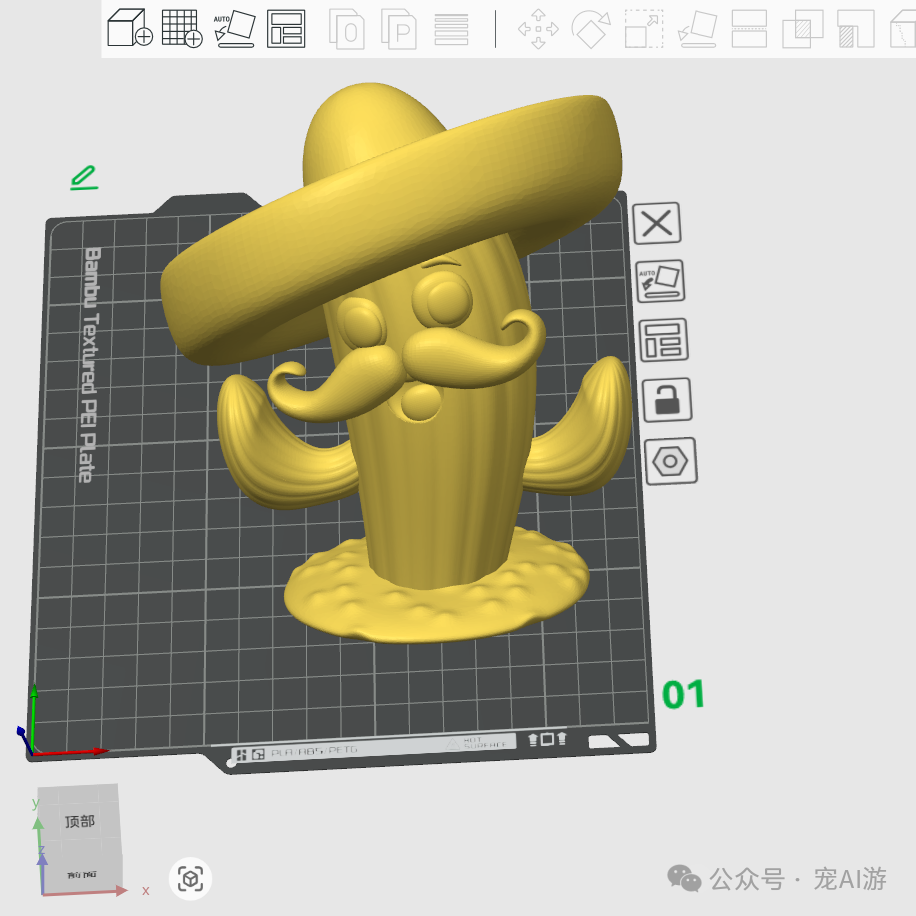Screen dimensions: 916x916
Task: Select the Scale tool
Action: coord(644,29)
